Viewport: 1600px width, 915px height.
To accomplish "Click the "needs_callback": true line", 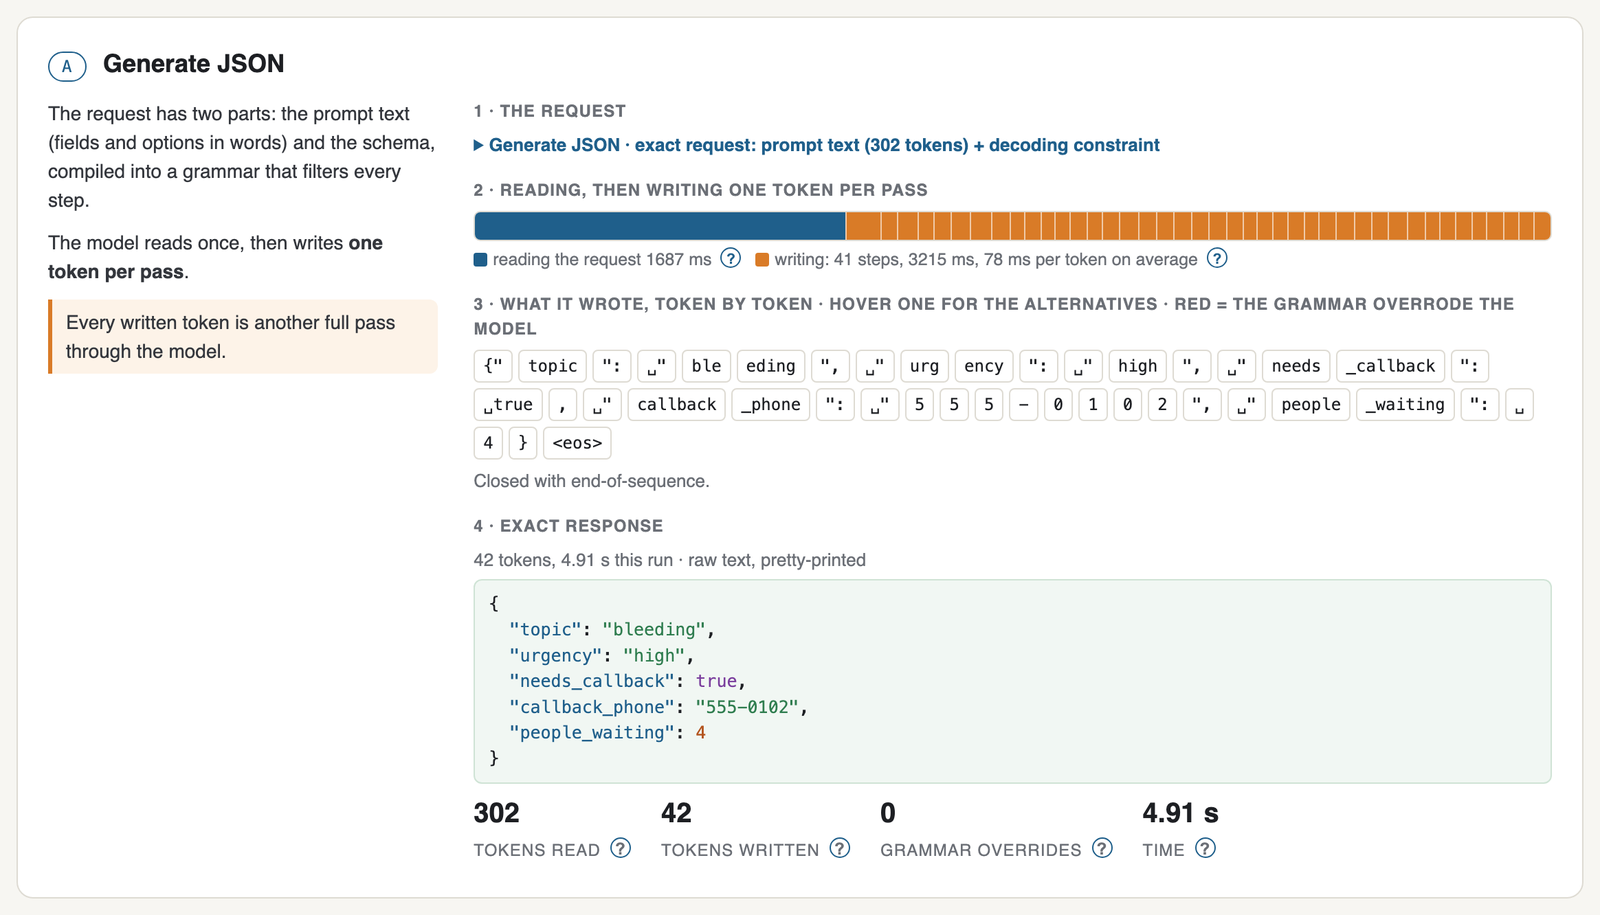I will point(628,681).
